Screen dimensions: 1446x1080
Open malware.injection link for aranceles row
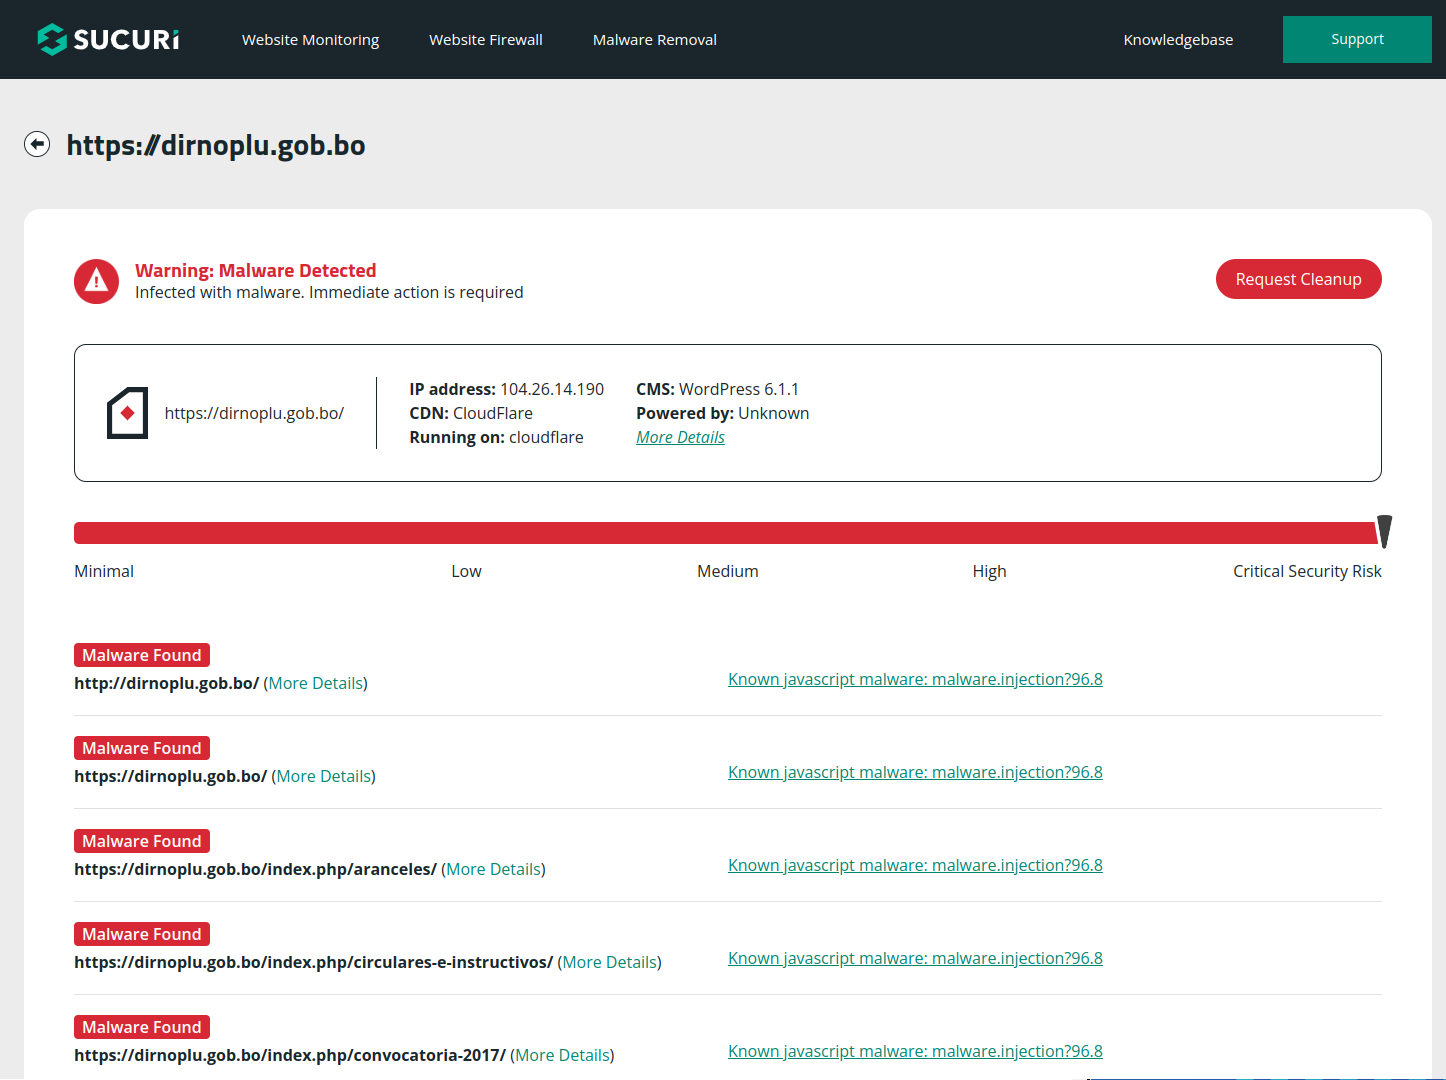click(x=915, y=865)
